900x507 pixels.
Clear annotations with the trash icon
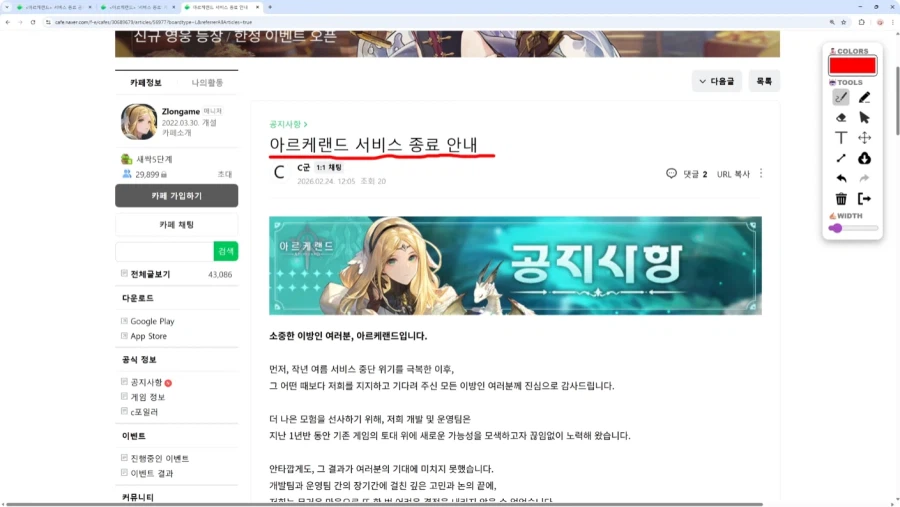[841, 199]
